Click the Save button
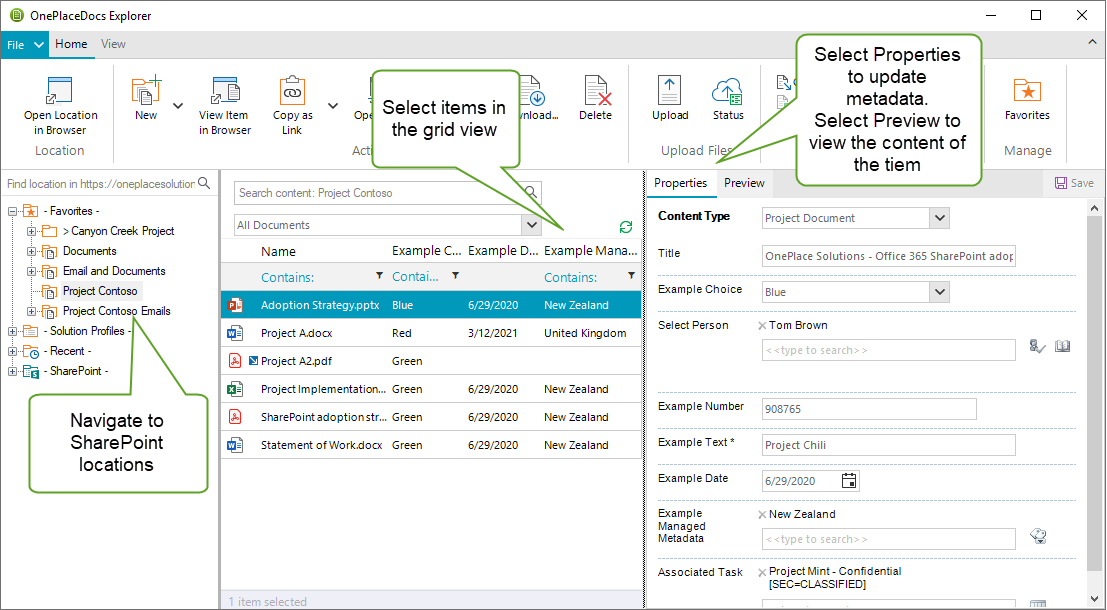Image resolution: width=1107 pixels, height=610 pixels. point(1072,183)
